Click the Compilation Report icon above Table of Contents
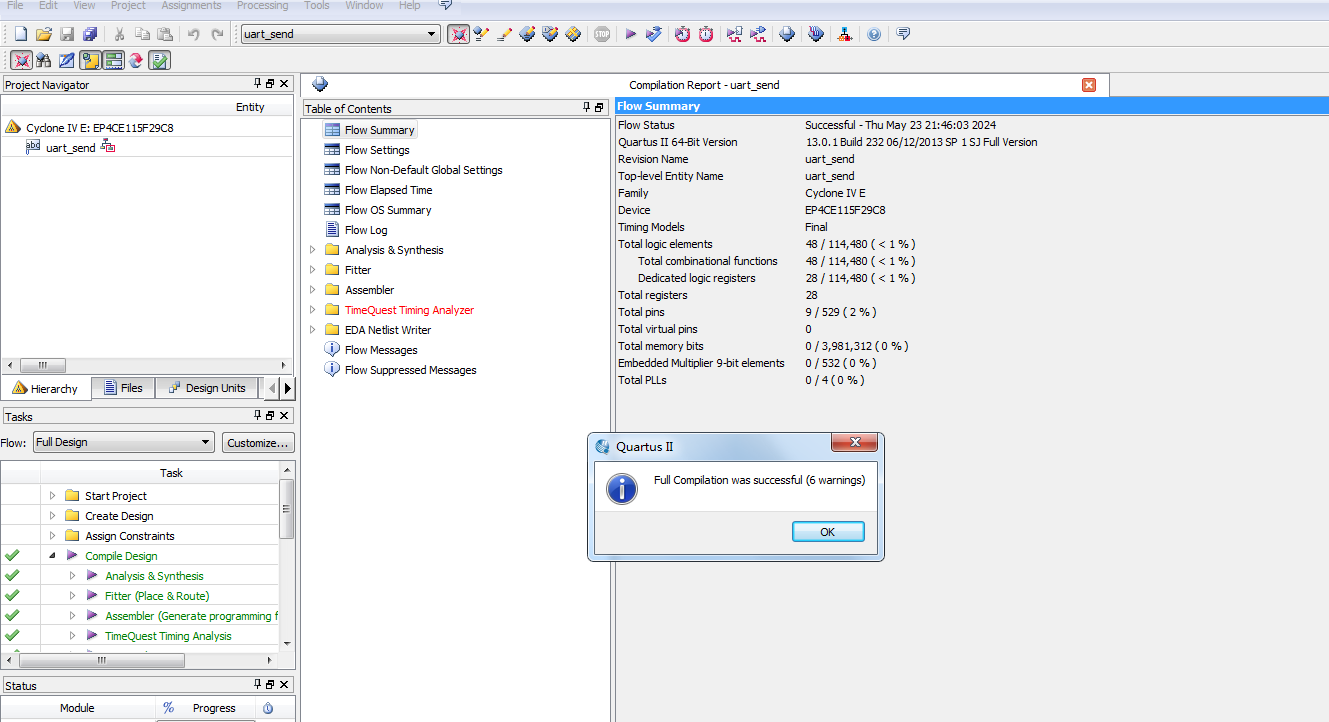1329x722 pixels. coord(320,84)
